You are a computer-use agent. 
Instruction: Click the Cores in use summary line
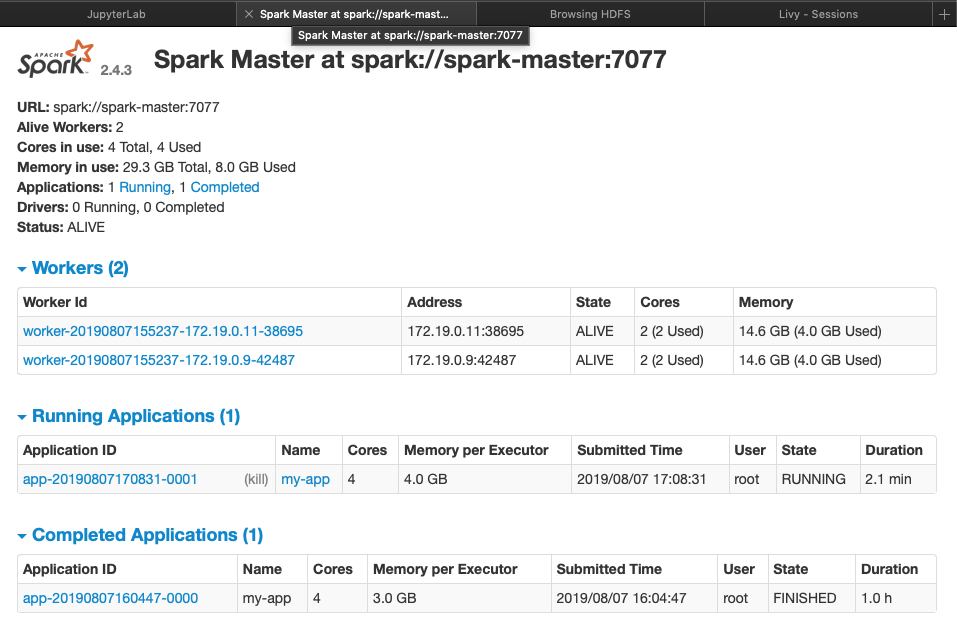[109, 147]
